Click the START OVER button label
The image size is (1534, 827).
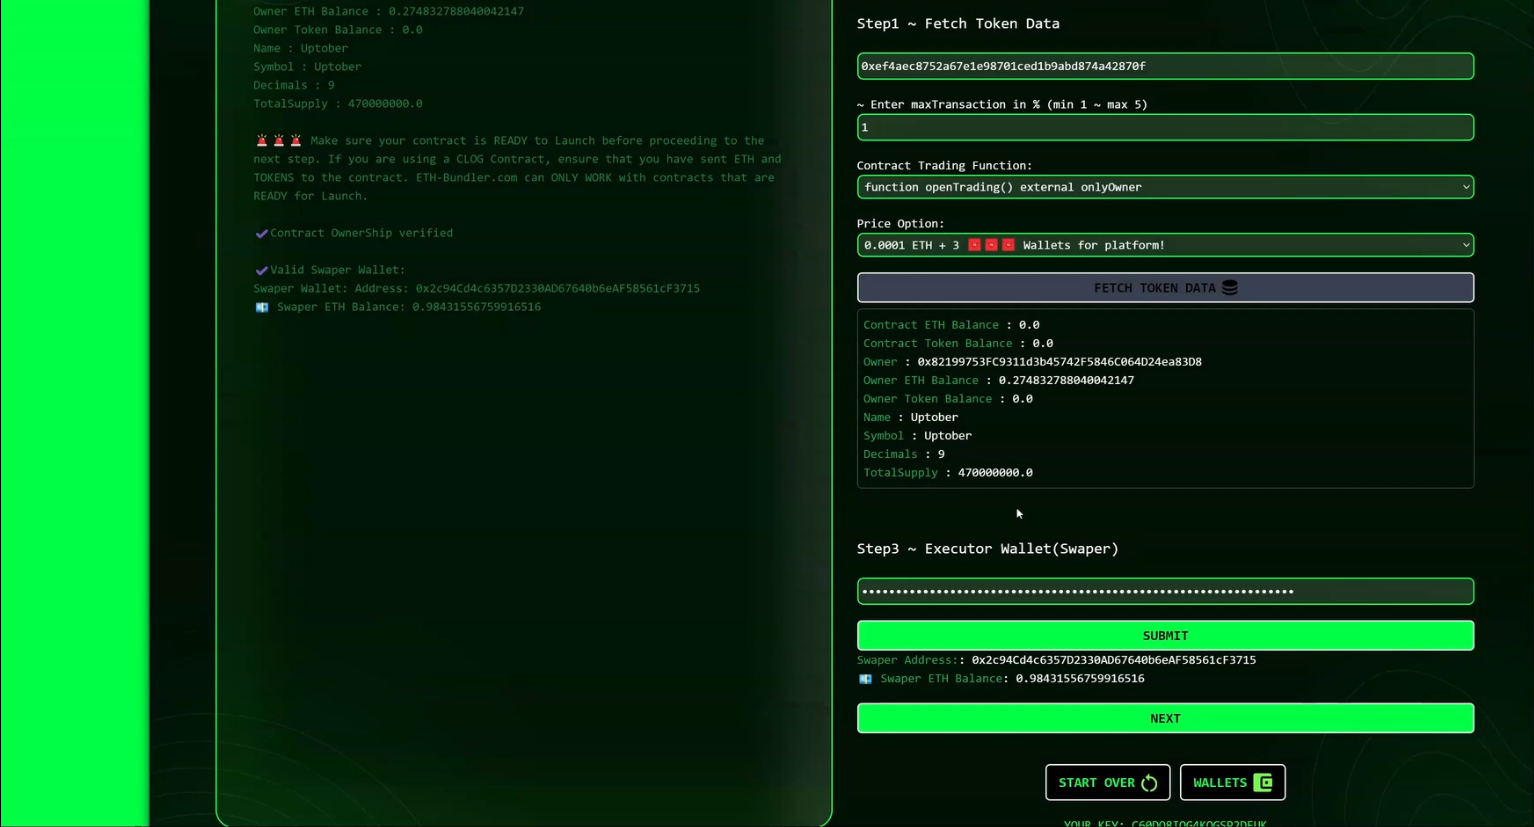pyautogui.click(x=1096, y=783)
